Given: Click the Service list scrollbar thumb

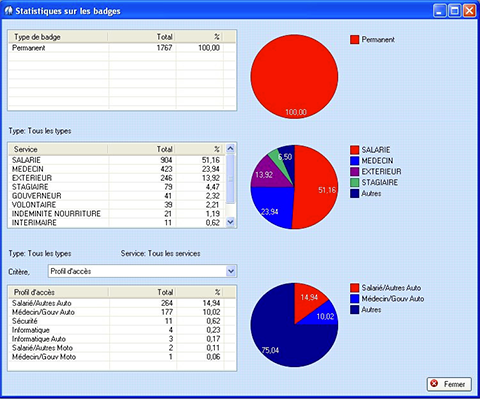Looking at the screenshot, I should pos(230,179).
